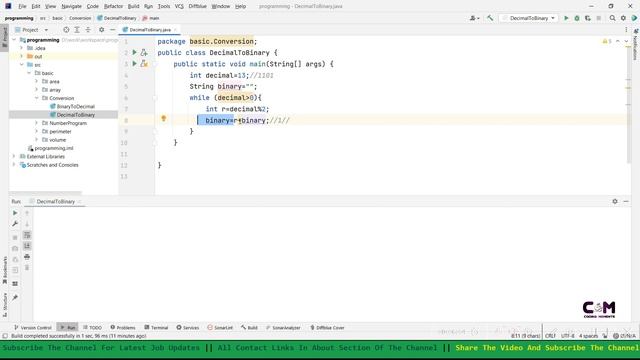Open the VCS menu
This screenshot has height=360, width=640.
179,6
